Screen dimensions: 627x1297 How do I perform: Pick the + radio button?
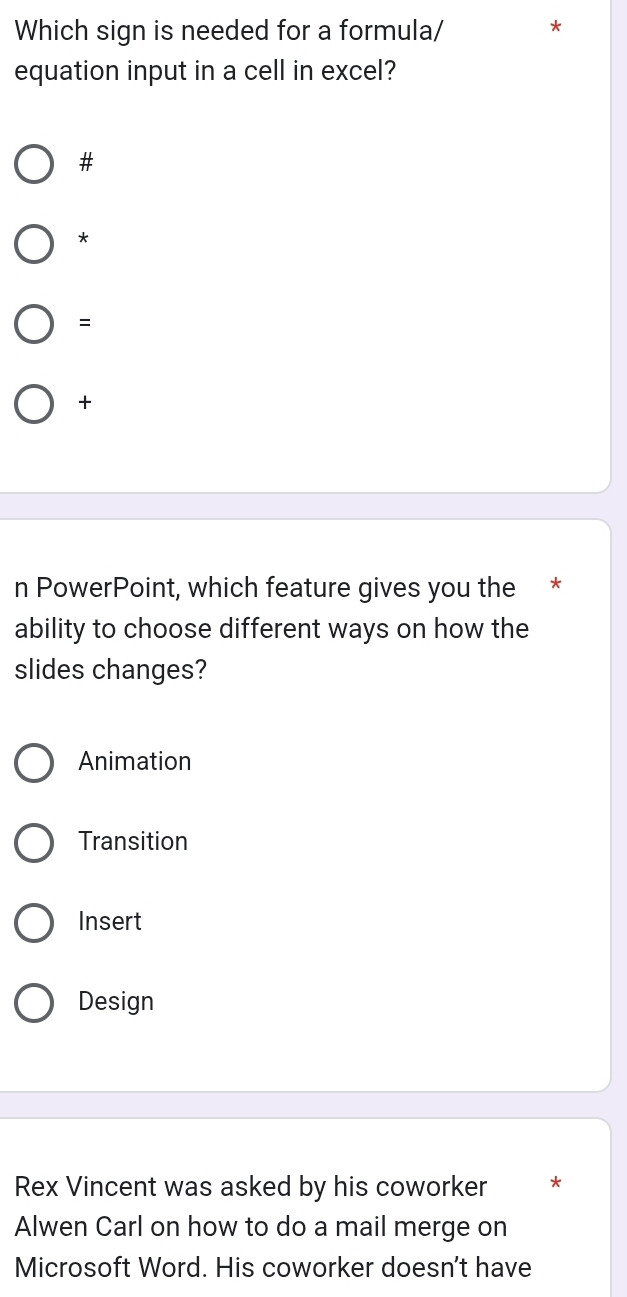[x=34, y=403]
